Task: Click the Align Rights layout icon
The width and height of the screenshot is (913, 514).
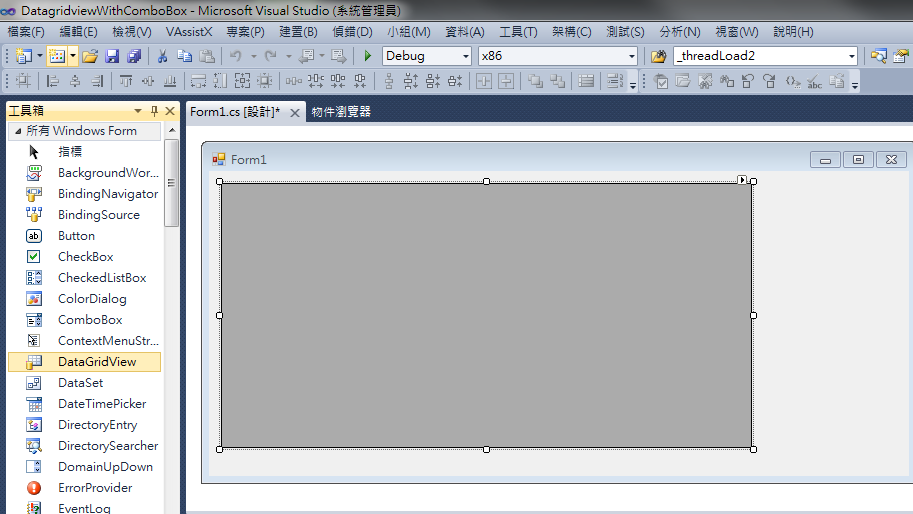Action: coord(97,81)
